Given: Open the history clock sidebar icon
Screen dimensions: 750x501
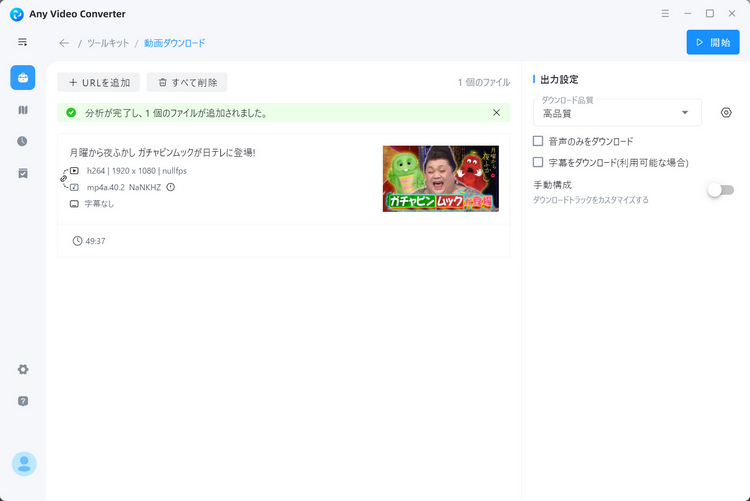Looking at the screenshot, I should pos(22,141).
